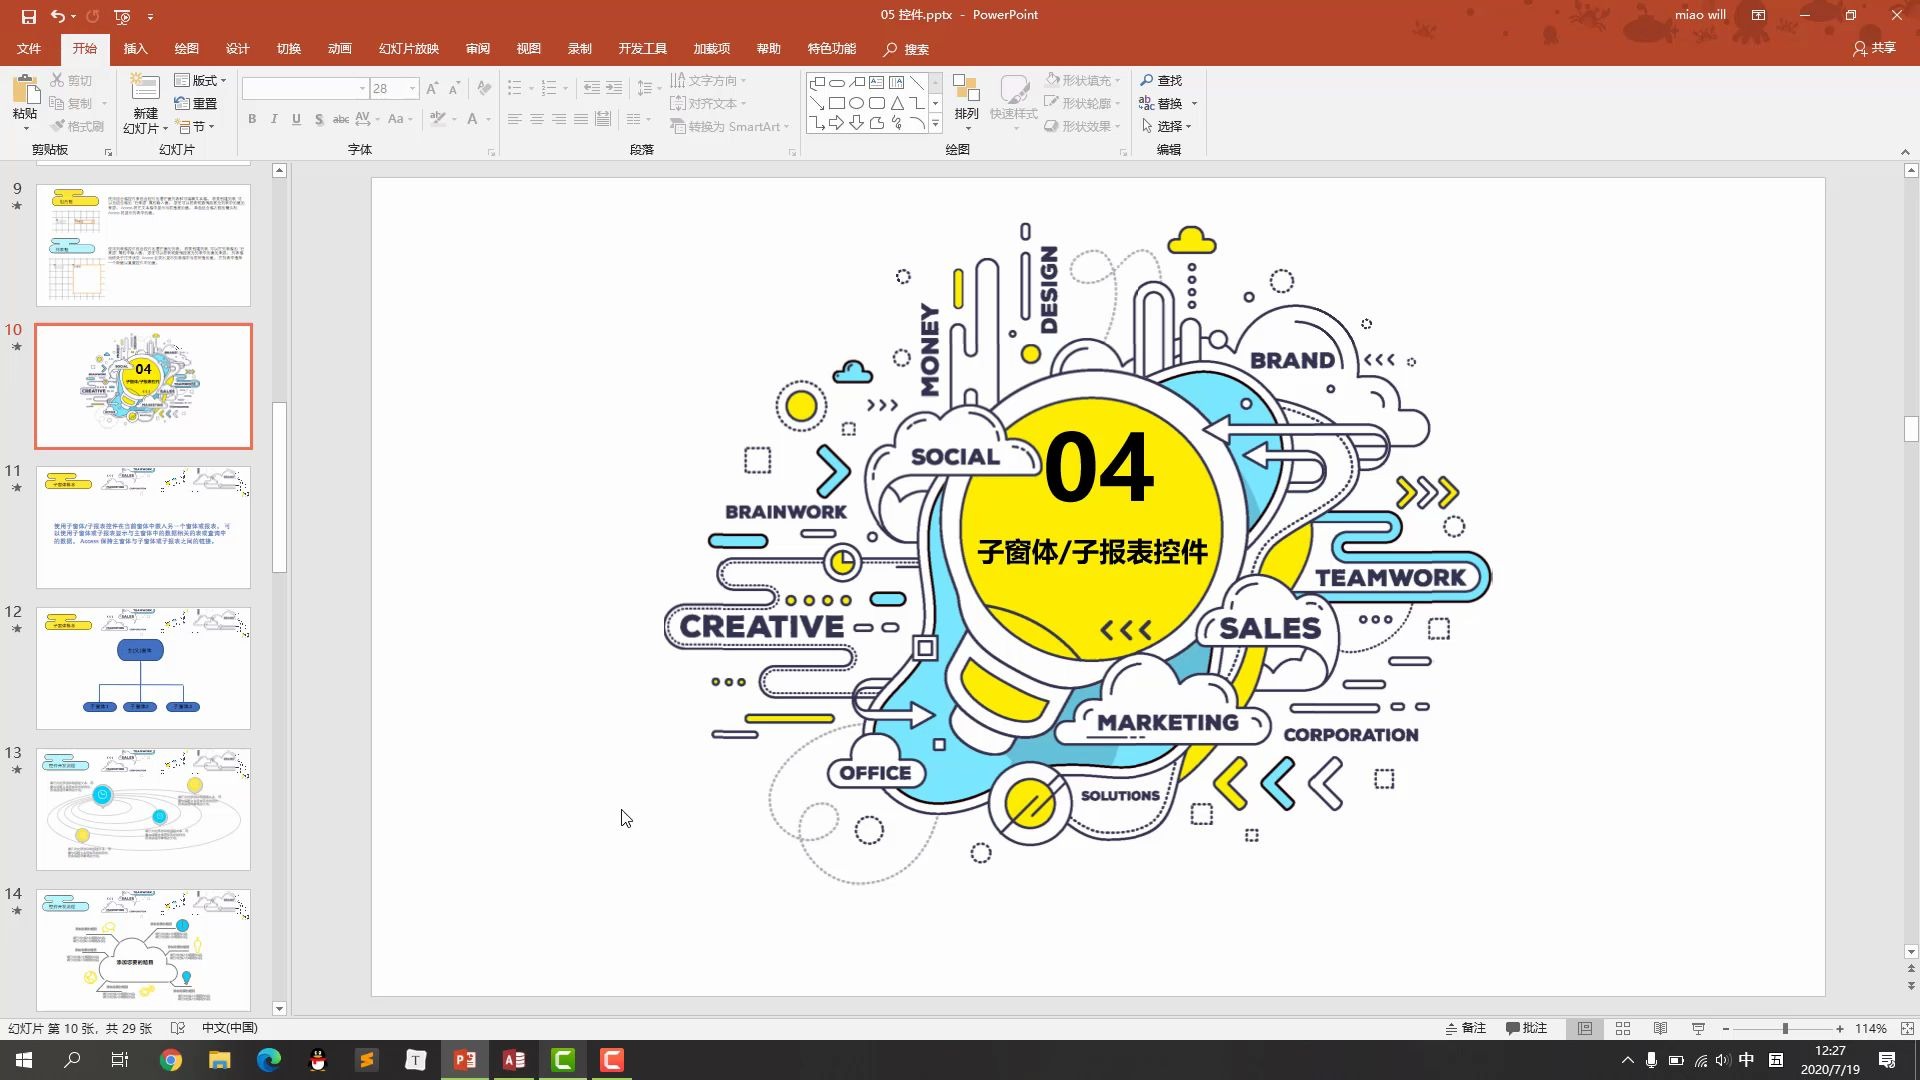Viewport: 1920px width, 1080px height.
Task: Open File Explorer from taskbar
Action: click(220, 1060)
